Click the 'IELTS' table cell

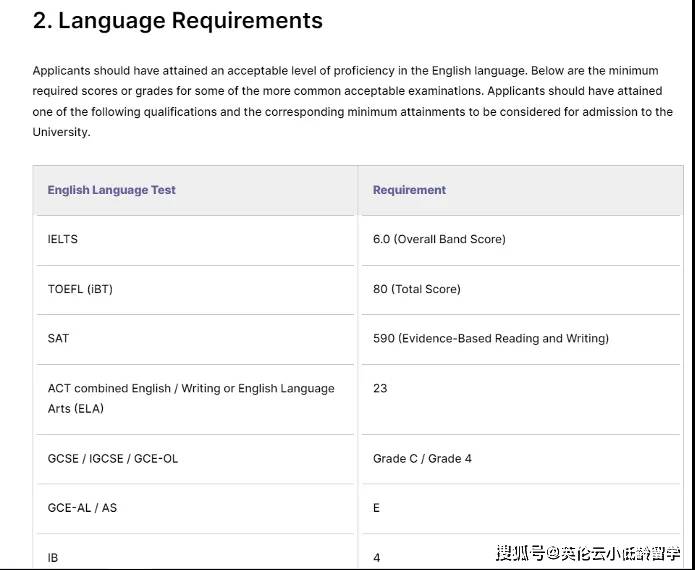coord(195,241)
